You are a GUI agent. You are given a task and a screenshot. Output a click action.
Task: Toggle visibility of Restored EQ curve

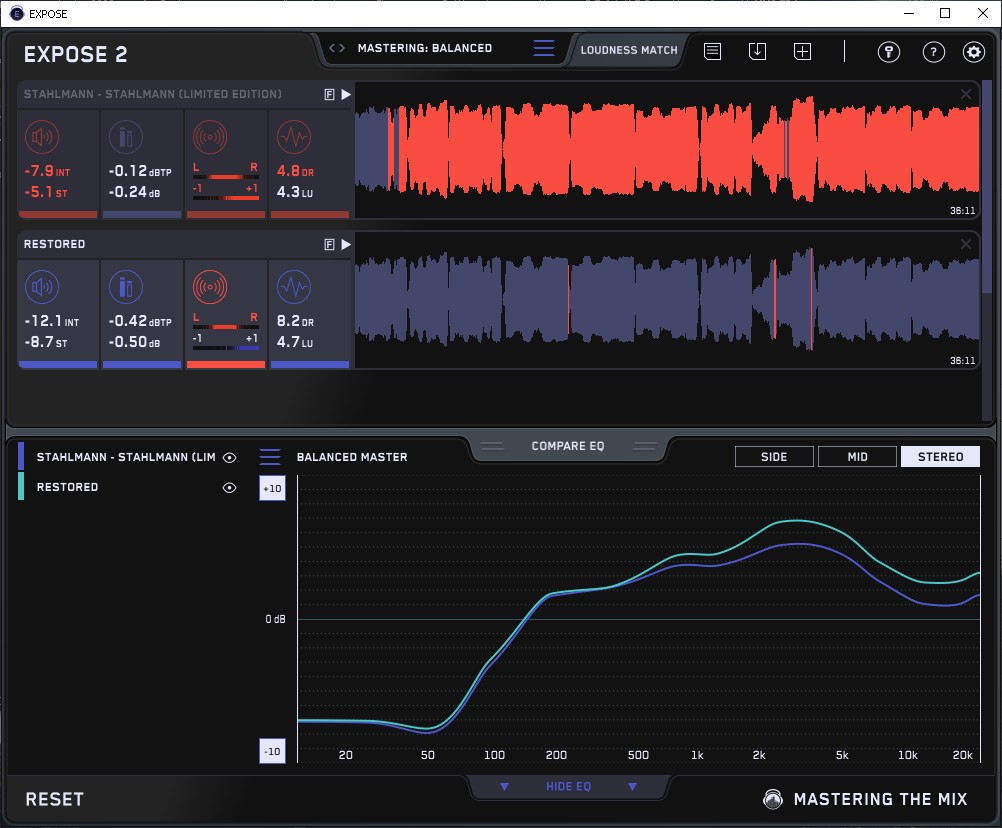point(229,488)
